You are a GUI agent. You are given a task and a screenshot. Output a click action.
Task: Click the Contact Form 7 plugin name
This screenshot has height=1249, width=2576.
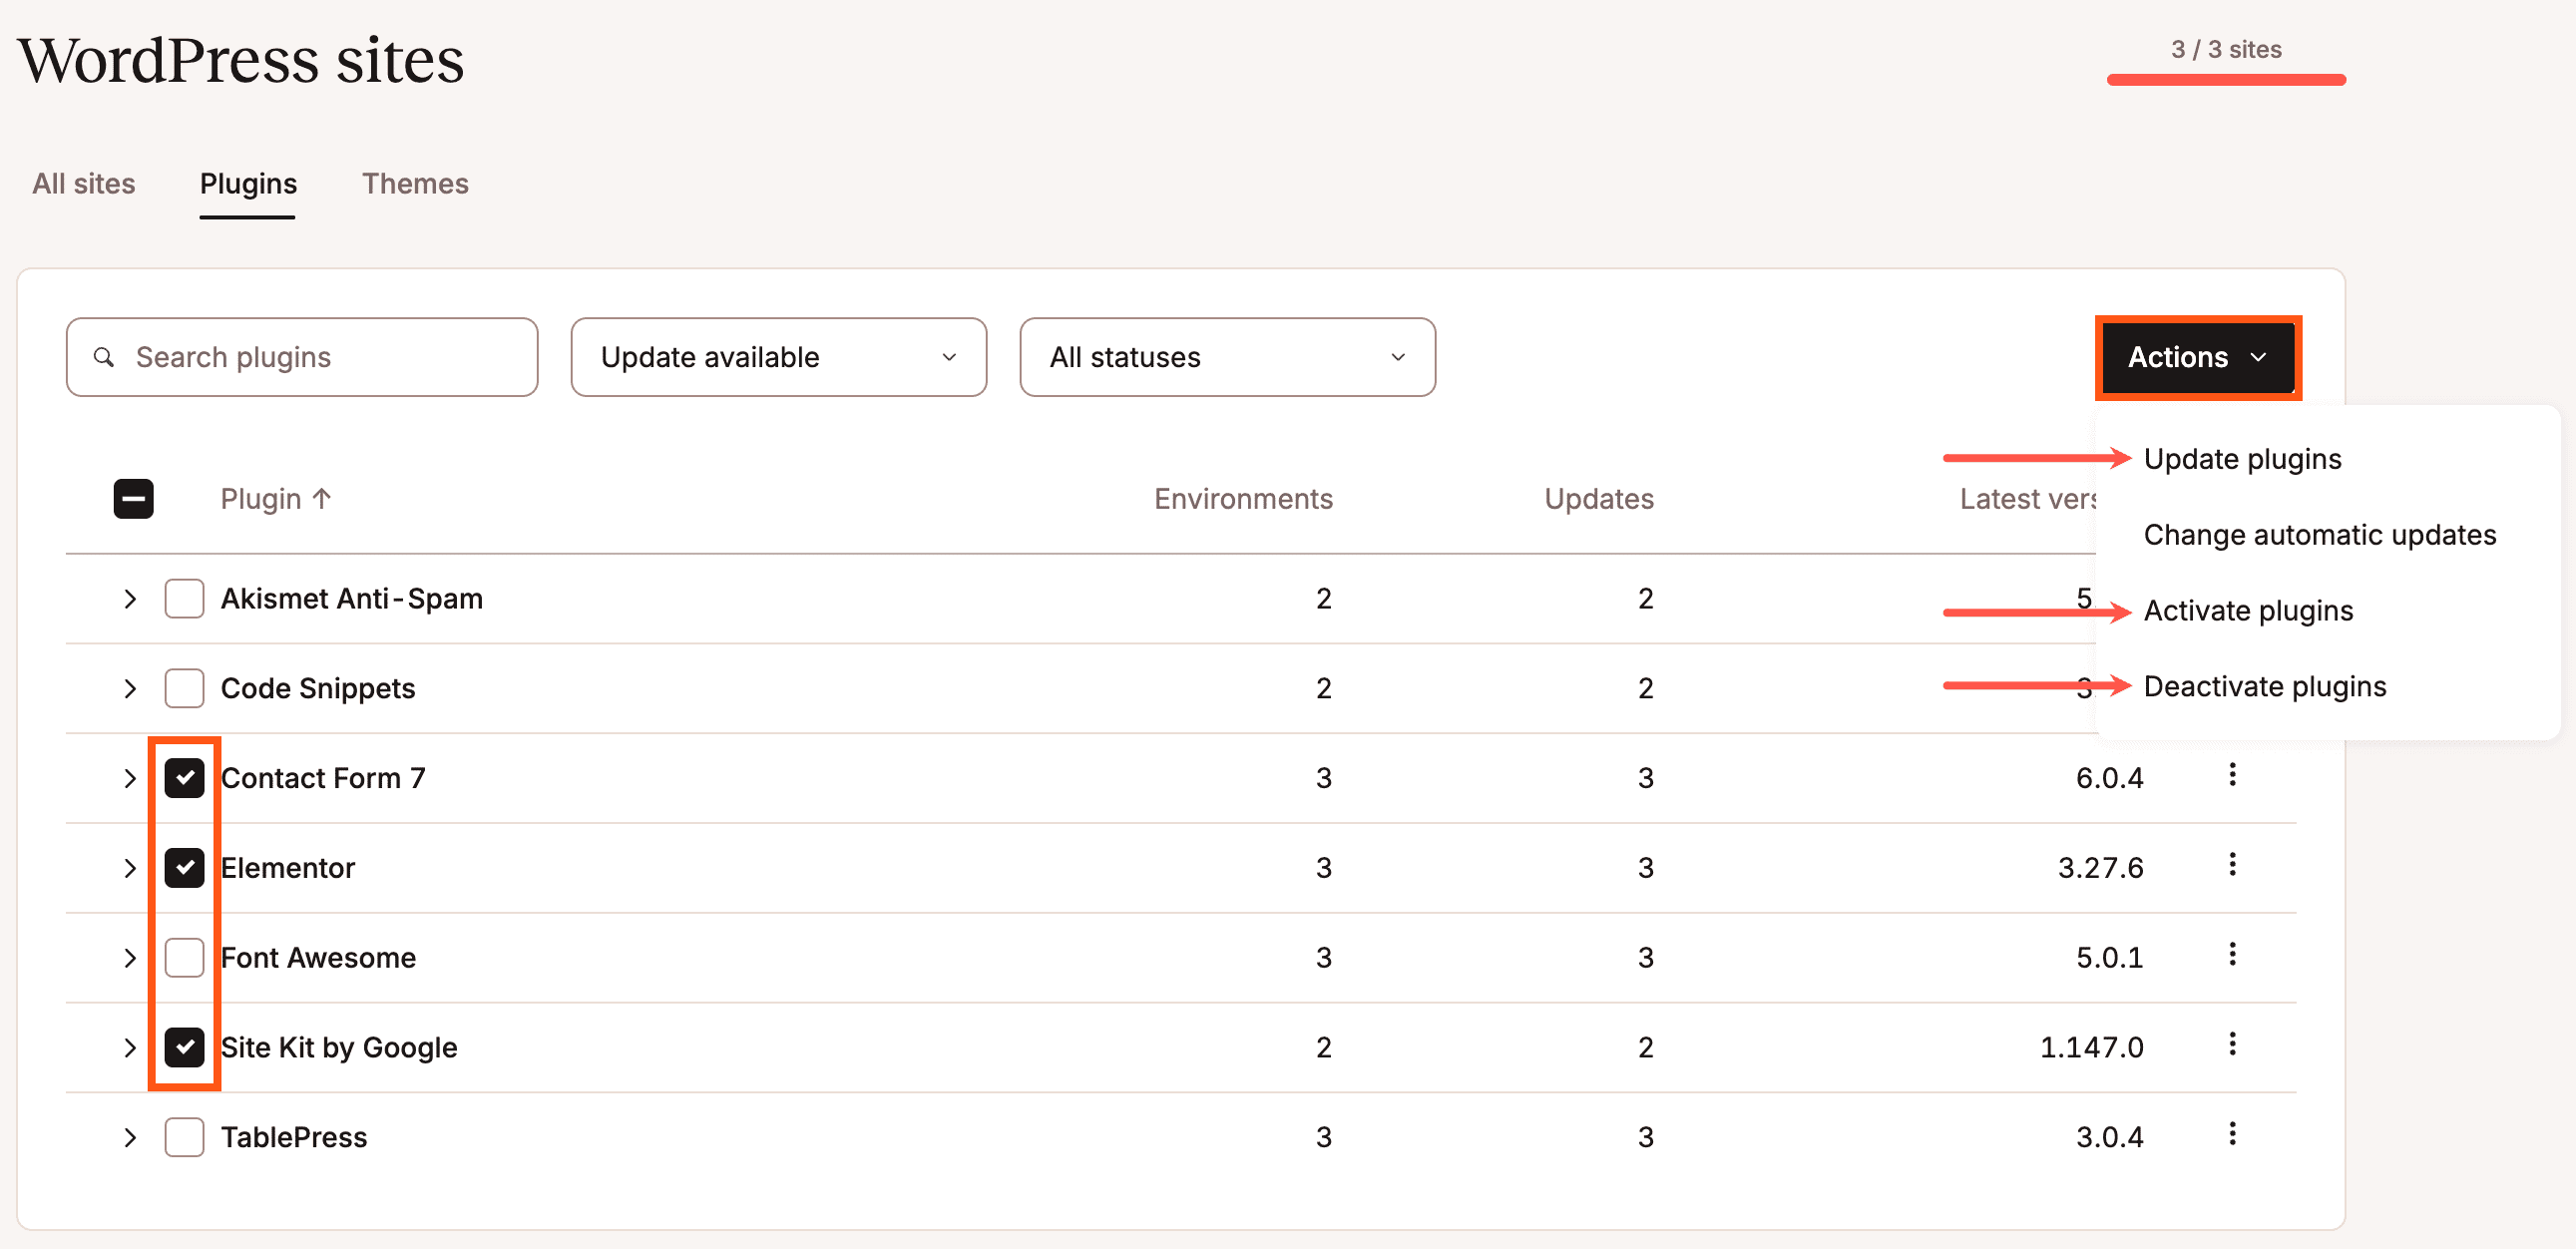tap(323, 778)
